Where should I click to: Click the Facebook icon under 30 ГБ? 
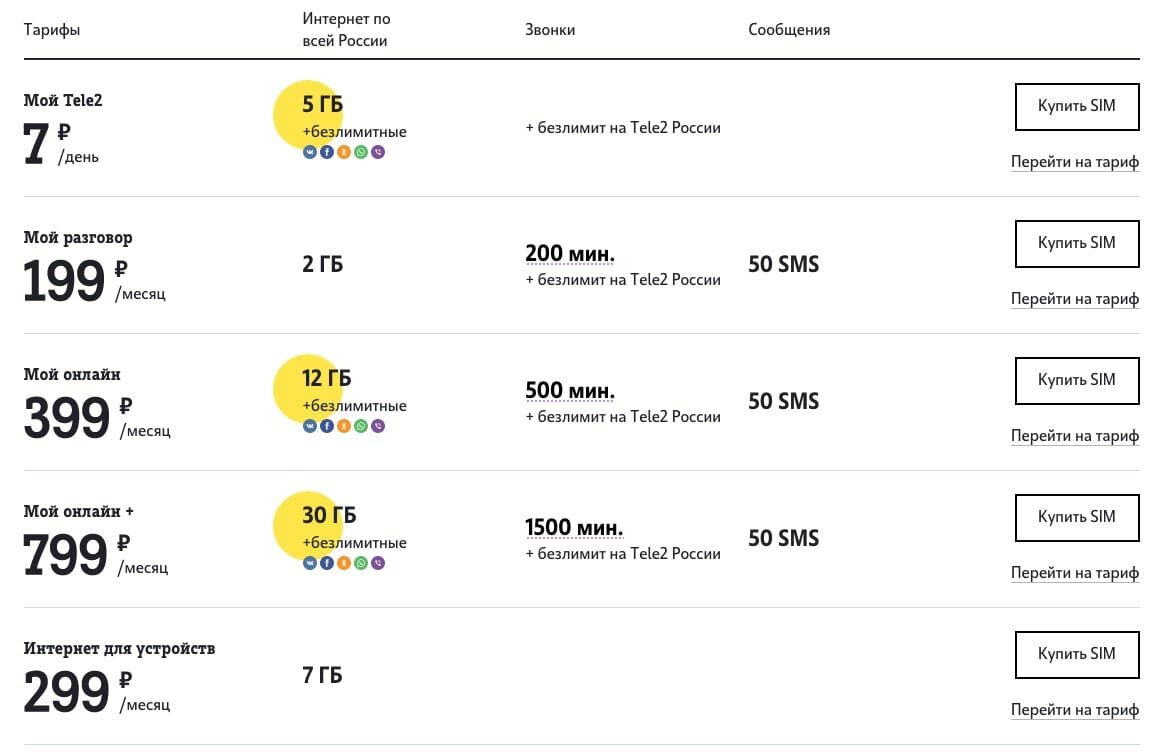click(x=327, y=563)
